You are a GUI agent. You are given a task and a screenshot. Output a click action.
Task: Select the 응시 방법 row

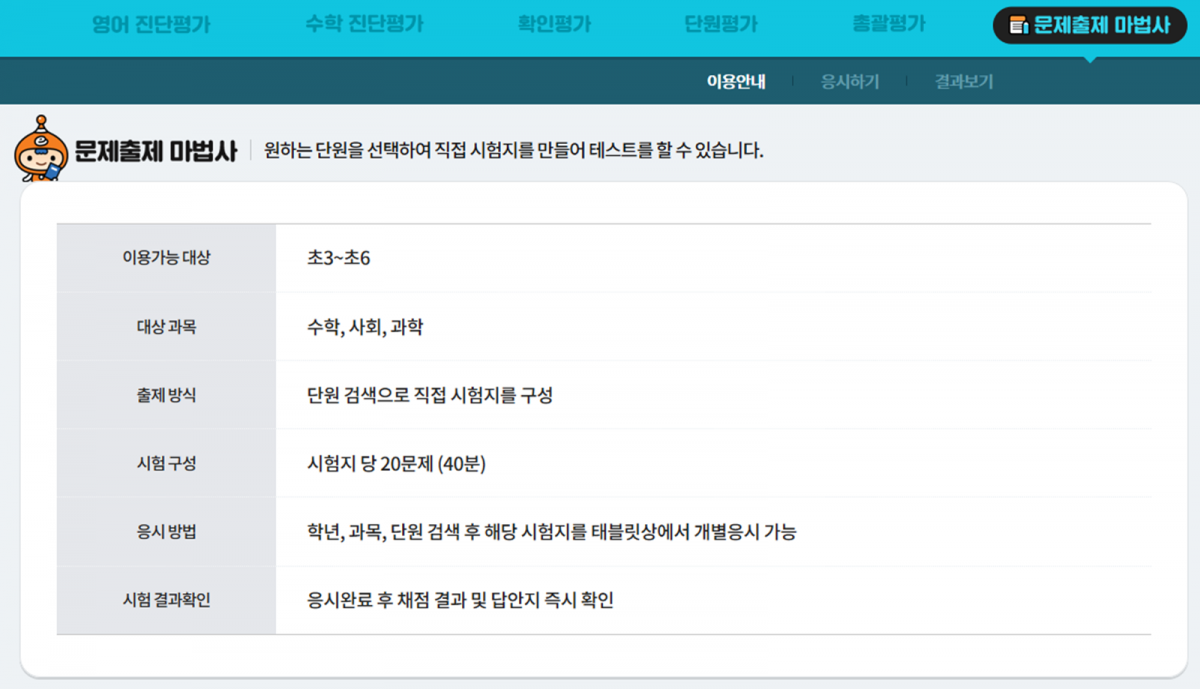coord(165,531)
